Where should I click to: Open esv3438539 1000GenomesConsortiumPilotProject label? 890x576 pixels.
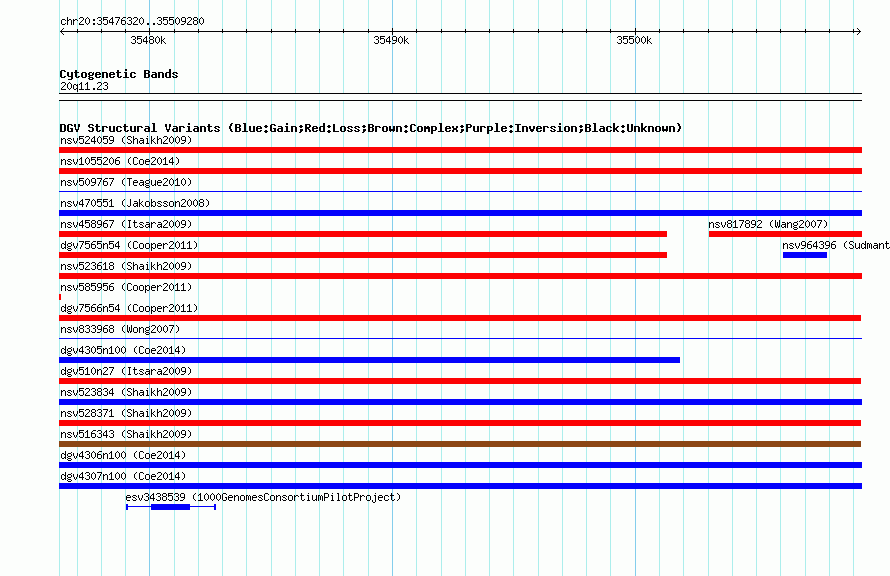[x=263, y=497]
